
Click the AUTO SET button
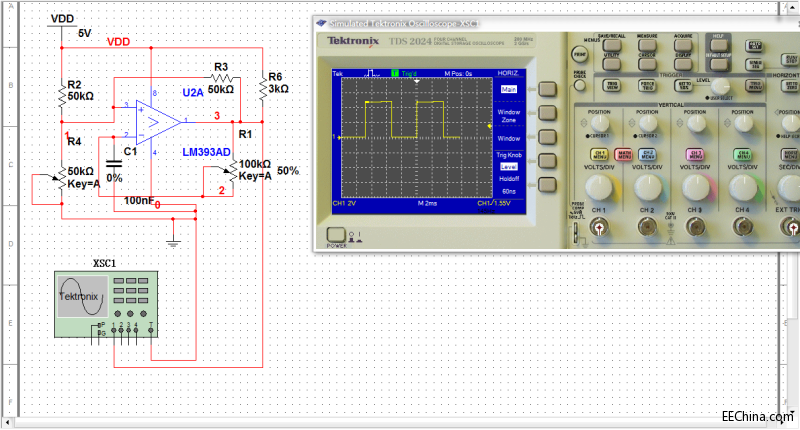click(755, 46)
